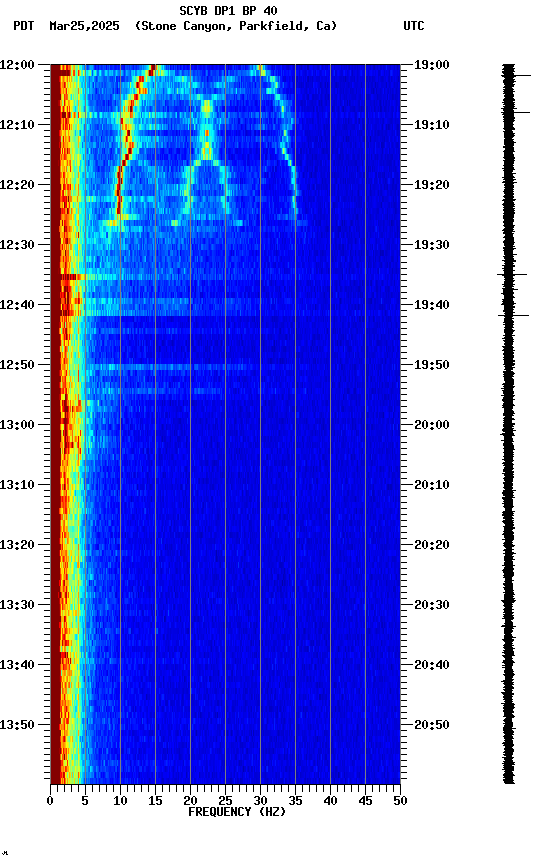
Task: Select the 'PDT' timezone label
Action: coord(24,26)
